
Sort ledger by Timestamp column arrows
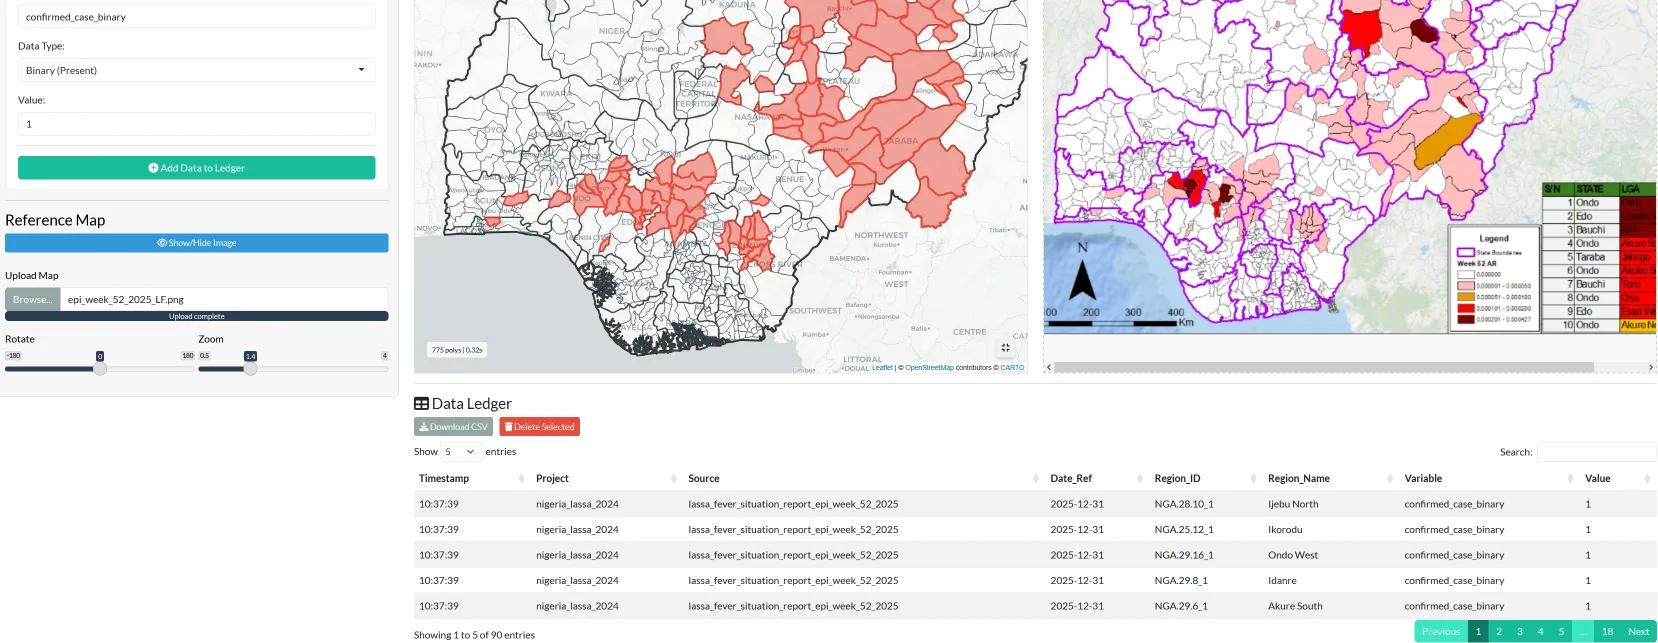521,479
